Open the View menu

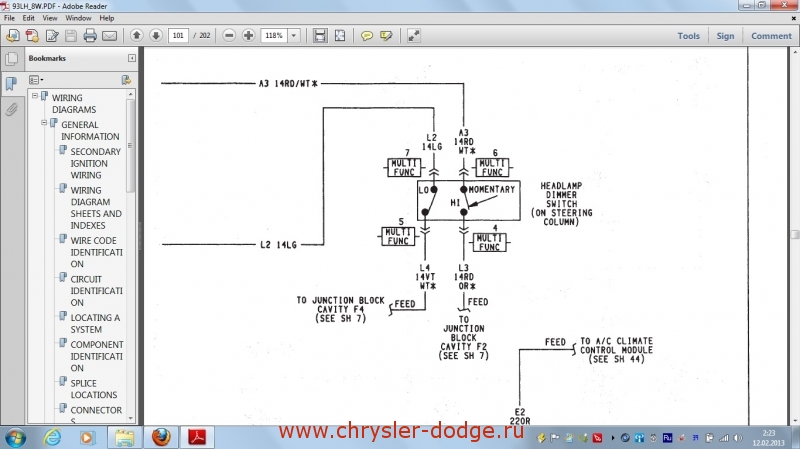(49, 18)
